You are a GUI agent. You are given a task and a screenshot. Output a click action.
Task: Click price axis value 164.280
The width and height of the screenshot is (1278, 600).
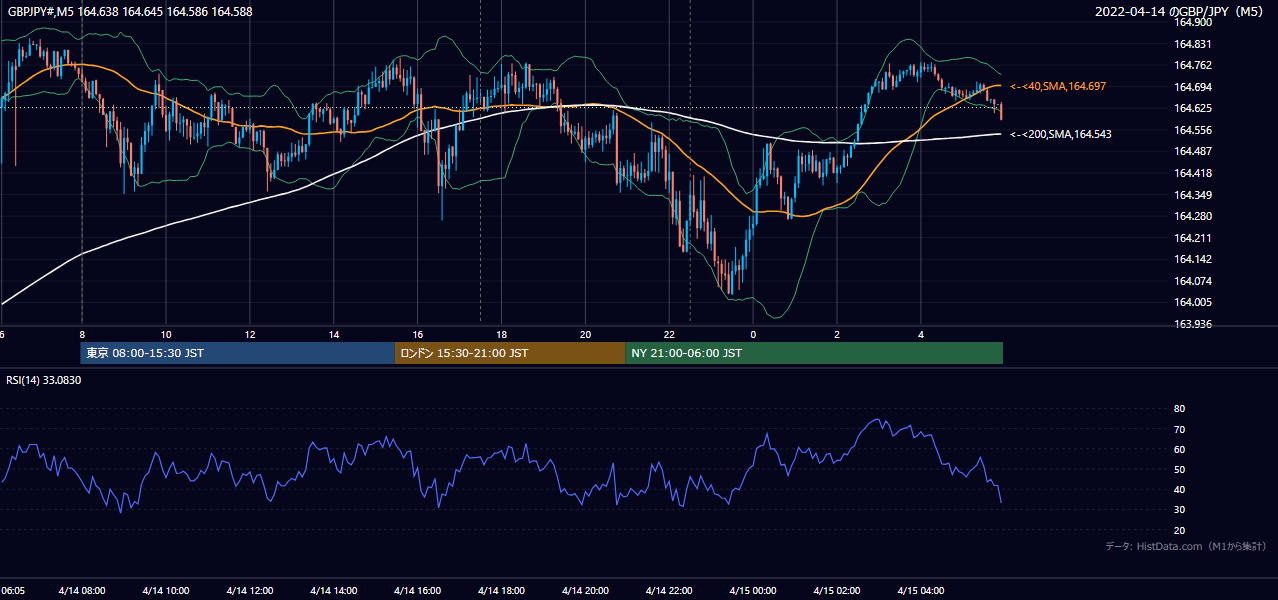point(1193,216)
